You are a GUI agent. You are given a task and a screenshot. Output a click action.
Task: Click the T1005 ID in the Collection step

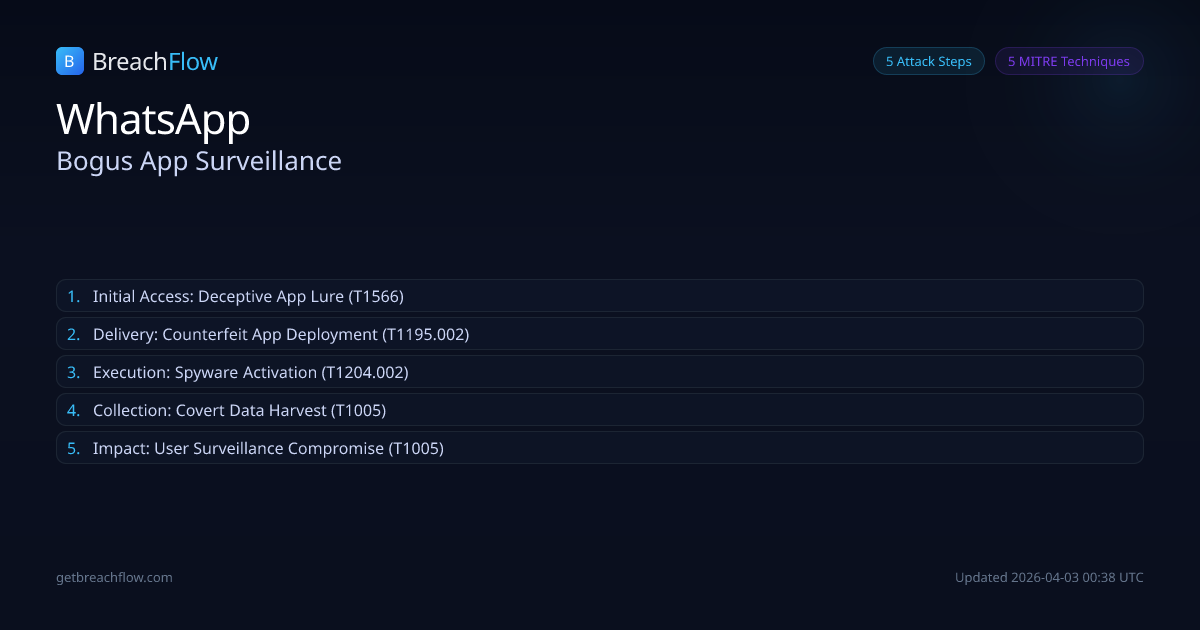(358, 410)
